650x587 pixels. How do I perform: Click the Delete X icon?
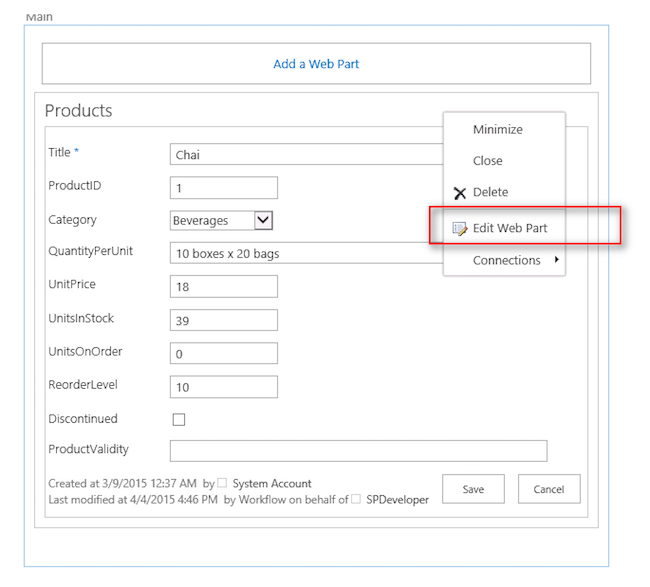tap(460, 193)
